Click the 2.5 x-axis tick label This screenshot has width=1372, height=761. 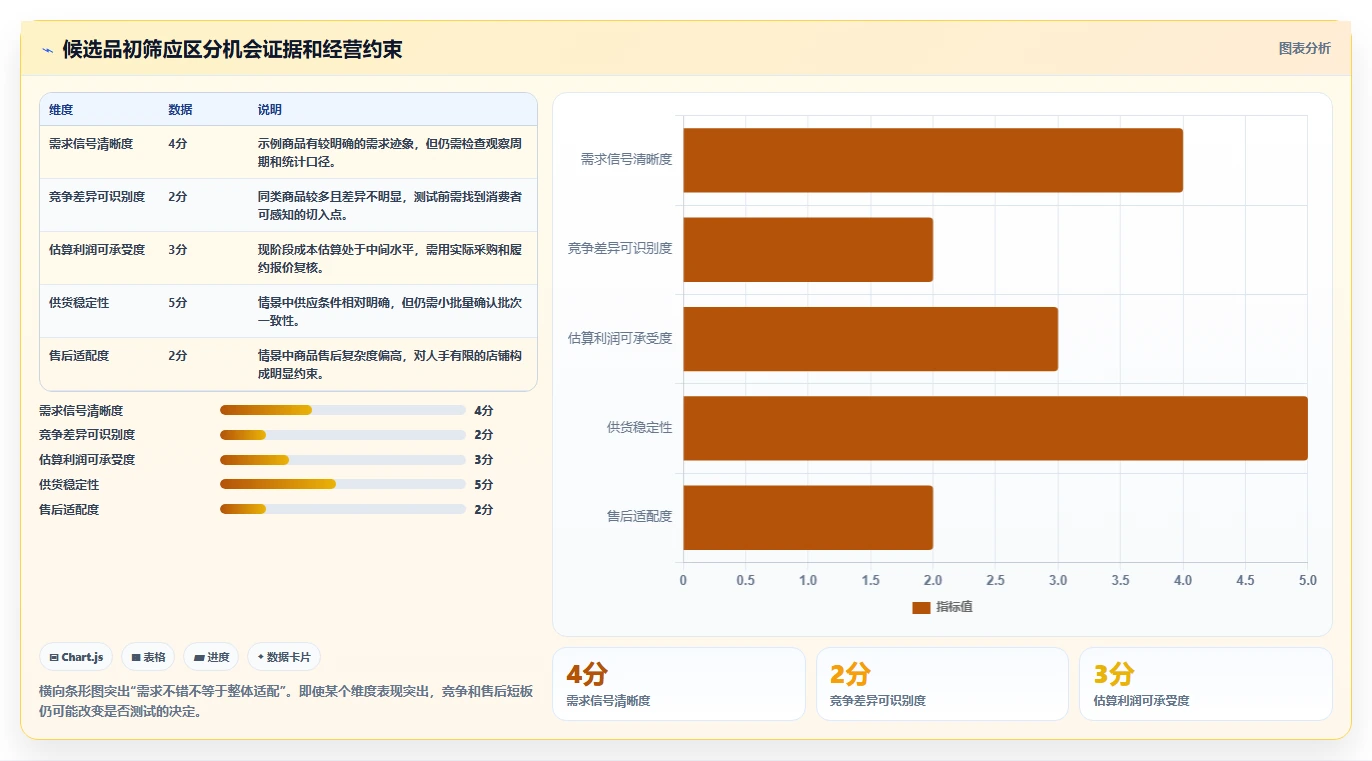point(995,580)
